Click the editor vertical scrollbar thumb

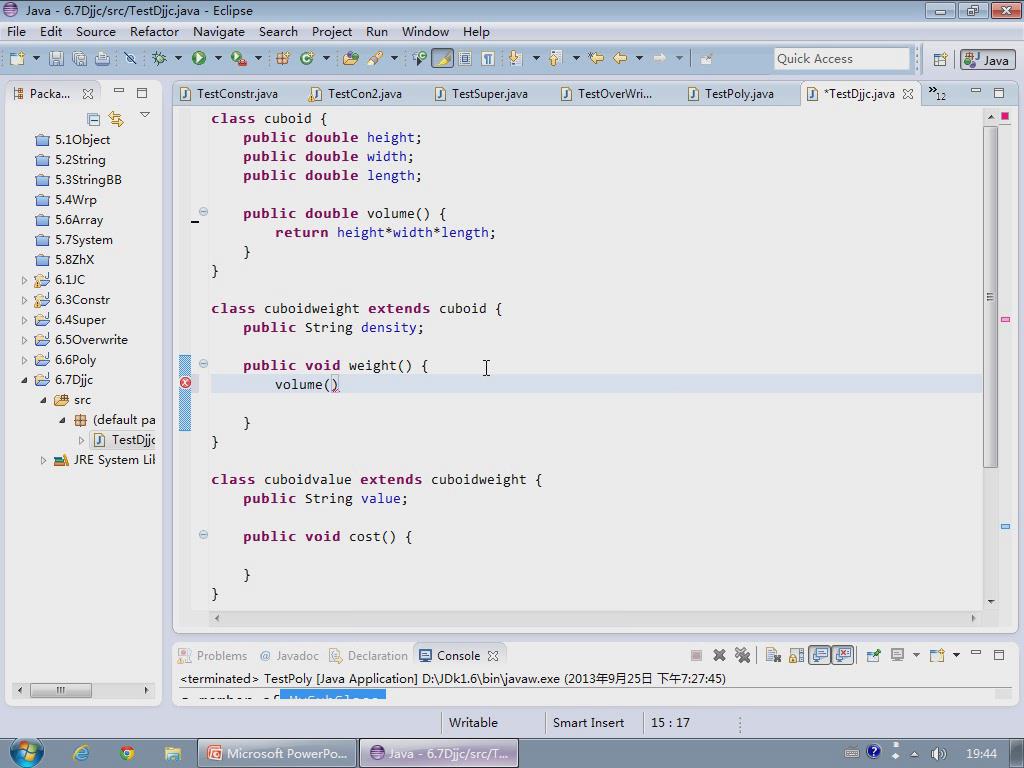990,296
